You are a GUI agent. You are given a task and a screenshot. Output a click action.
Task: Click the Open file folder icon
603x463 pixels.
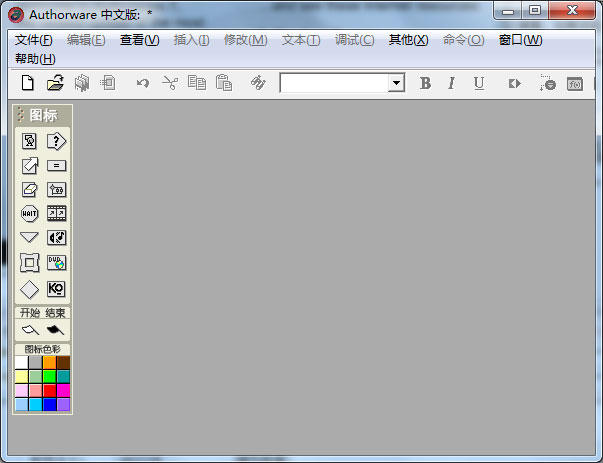coord(55,83)
